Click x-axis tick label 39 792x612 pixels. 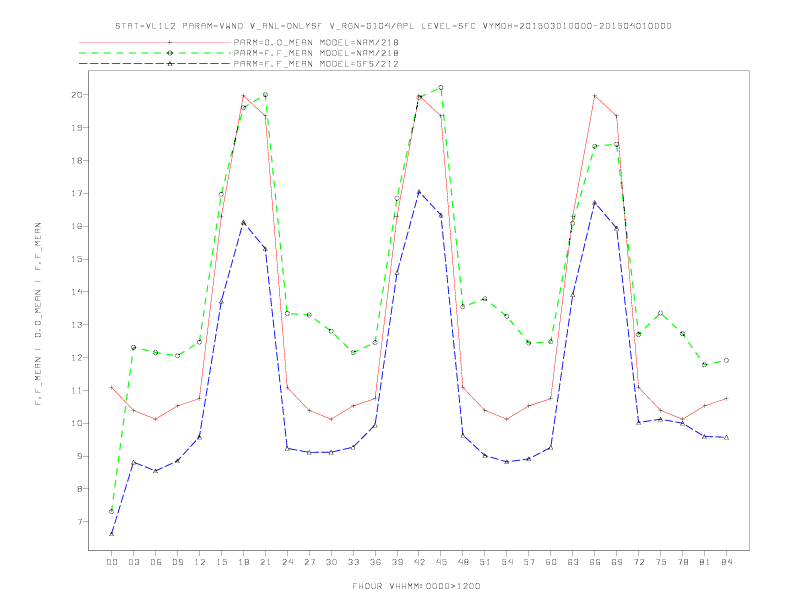pos(397,562)
